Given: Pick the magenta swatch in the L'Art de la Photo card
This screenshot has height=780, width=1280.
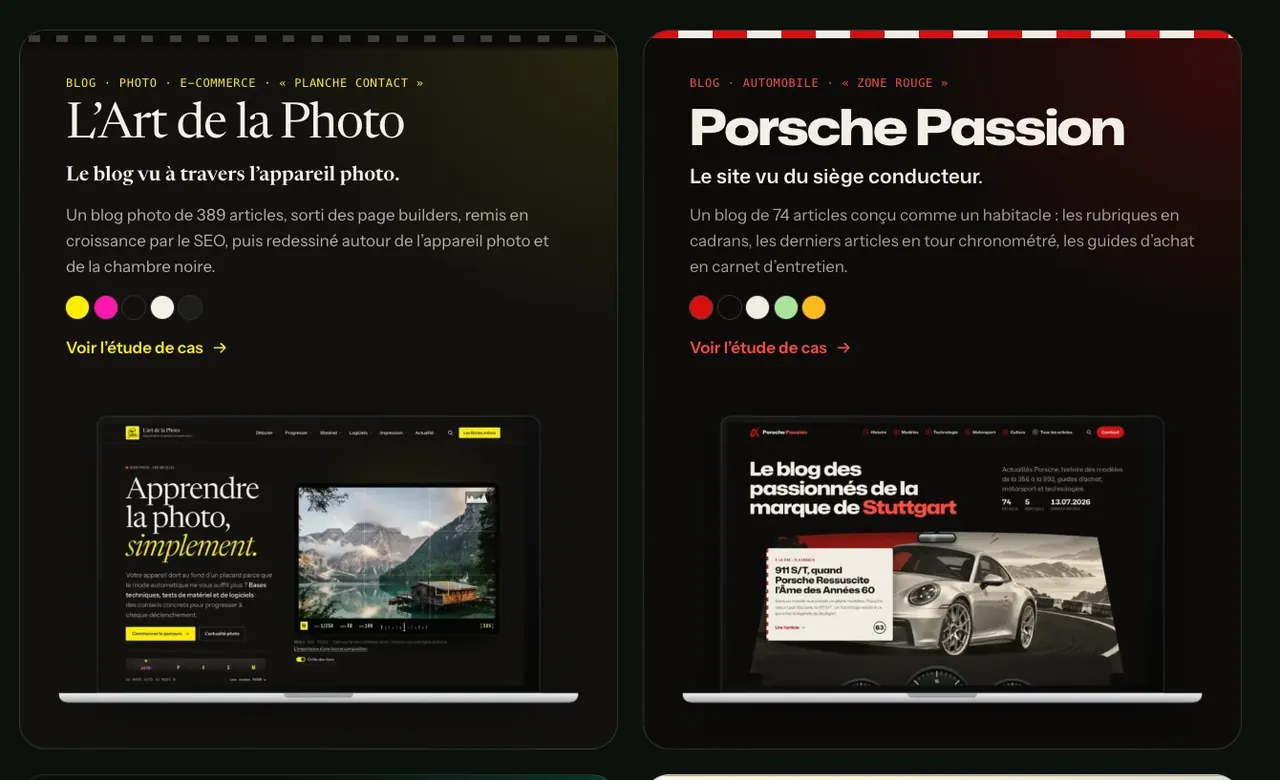Looking at the screenshot, I should click(106, 307).
